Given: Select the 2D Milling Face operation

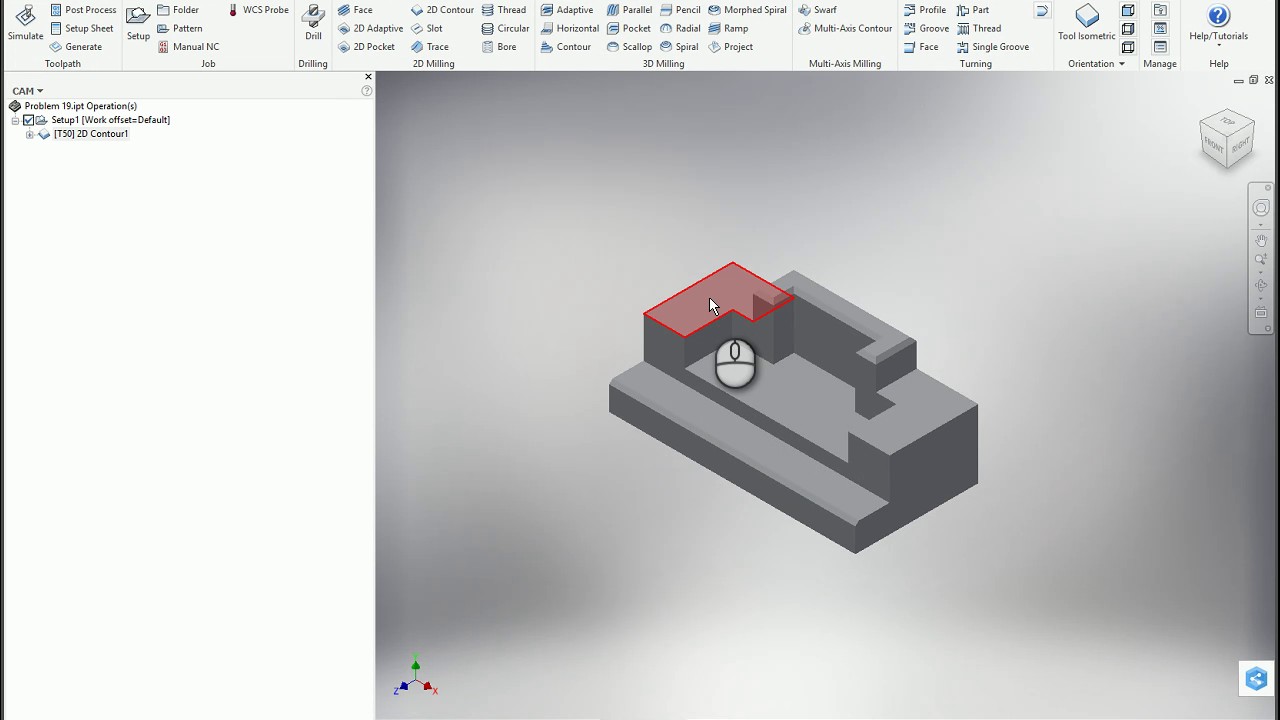Looking at the screenshot, I should pyautogui.click(x=355, y=10).
